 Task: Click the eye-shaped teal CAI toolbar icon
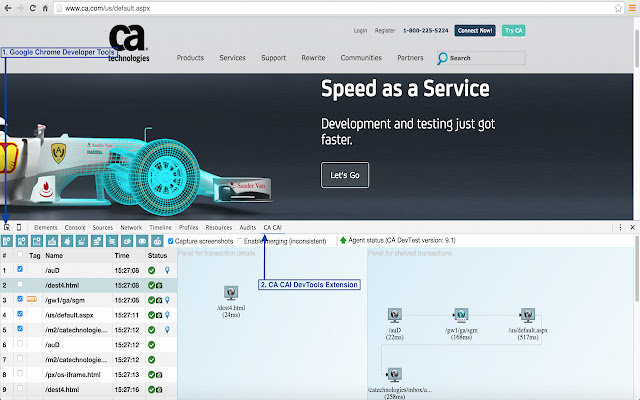142,241
